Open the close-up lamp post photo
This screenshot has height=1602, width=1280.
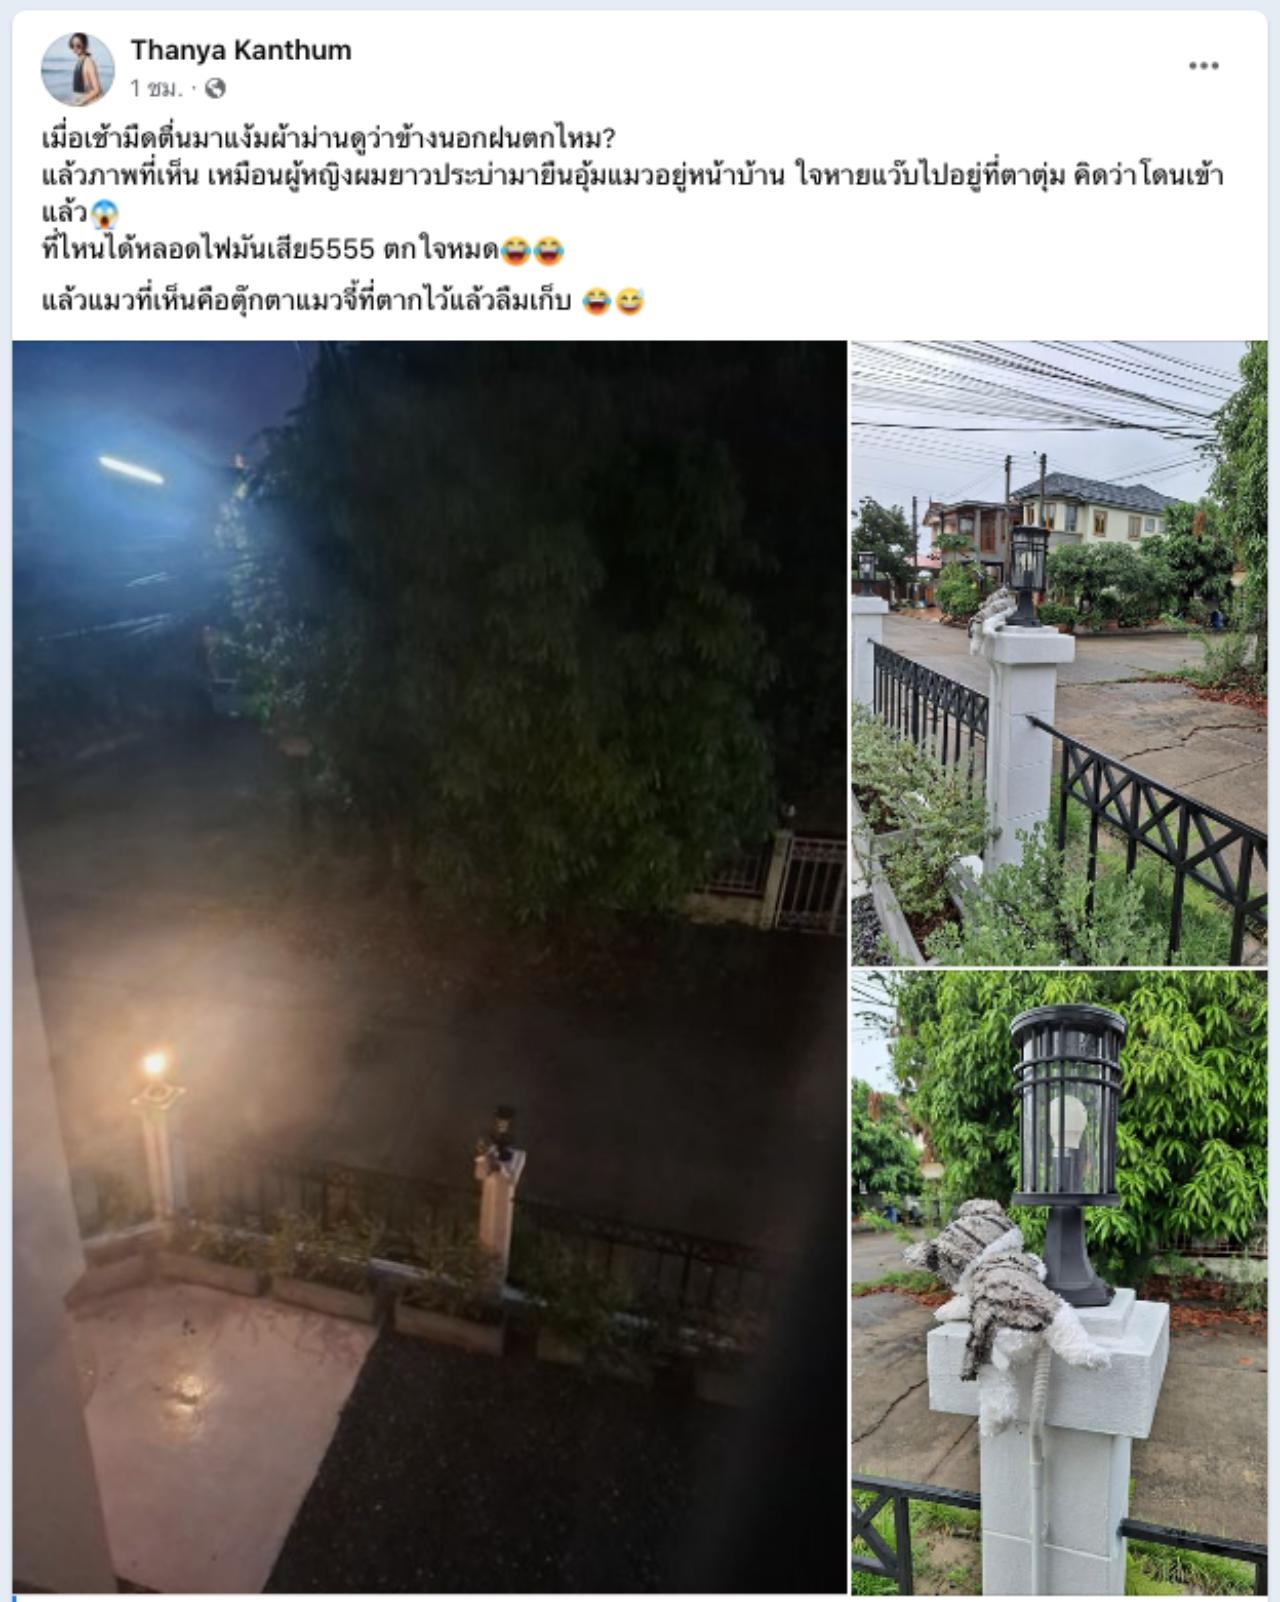[x=1059, y=1282]
